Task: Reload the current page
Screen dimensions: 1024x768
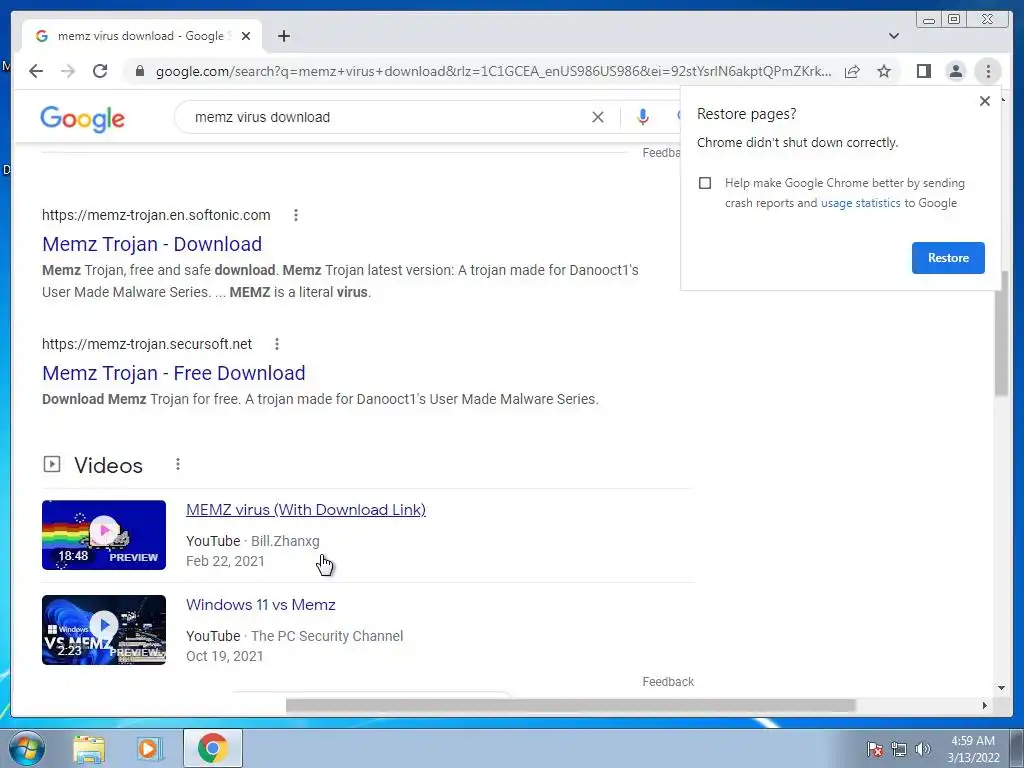Action: pyautogui.click(x=100, y=71)
